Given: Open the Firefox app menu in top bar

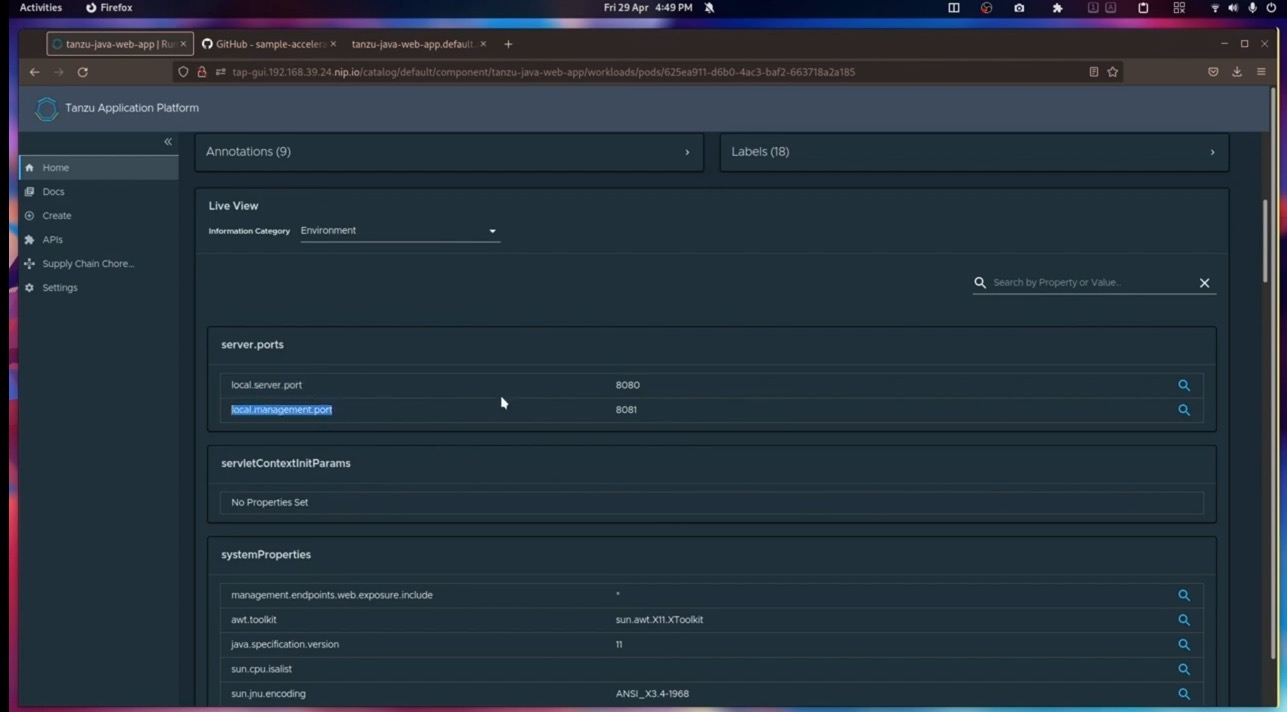Looking at the screenshot, I should 109,7.
